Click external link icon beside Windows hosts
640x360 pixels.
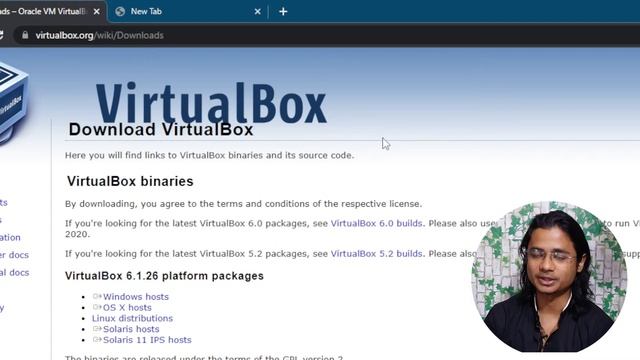click(97, 296)
